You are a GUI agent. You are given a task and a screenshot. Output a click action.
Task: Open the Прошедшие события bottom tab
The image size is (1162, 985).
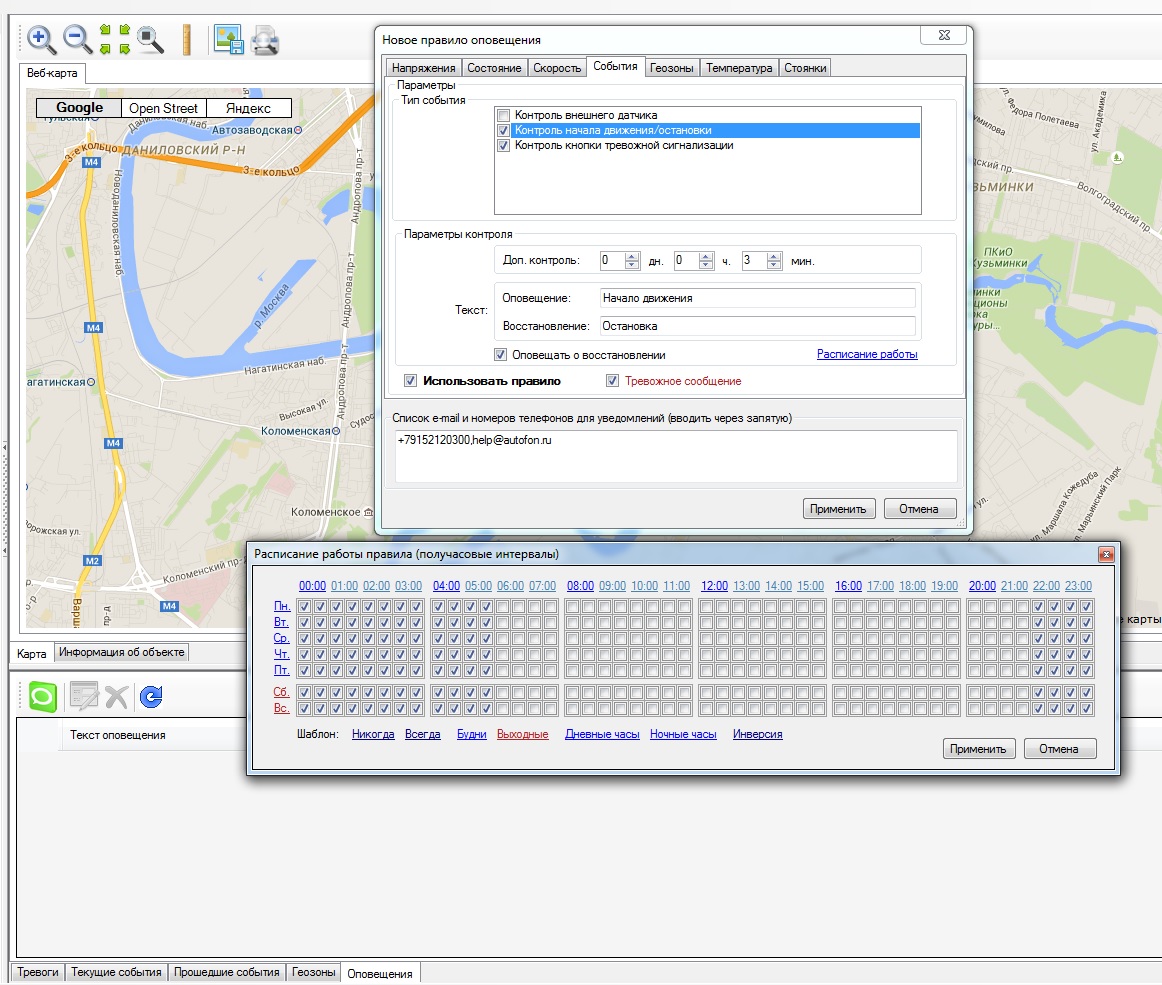(x=226, y=972)
